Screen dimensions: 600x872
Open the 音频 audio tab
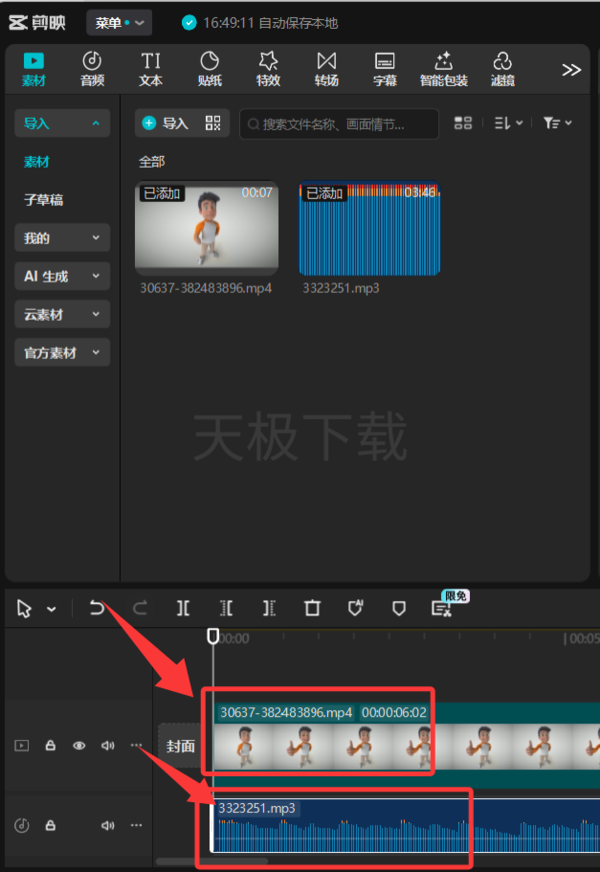point(92,70)
